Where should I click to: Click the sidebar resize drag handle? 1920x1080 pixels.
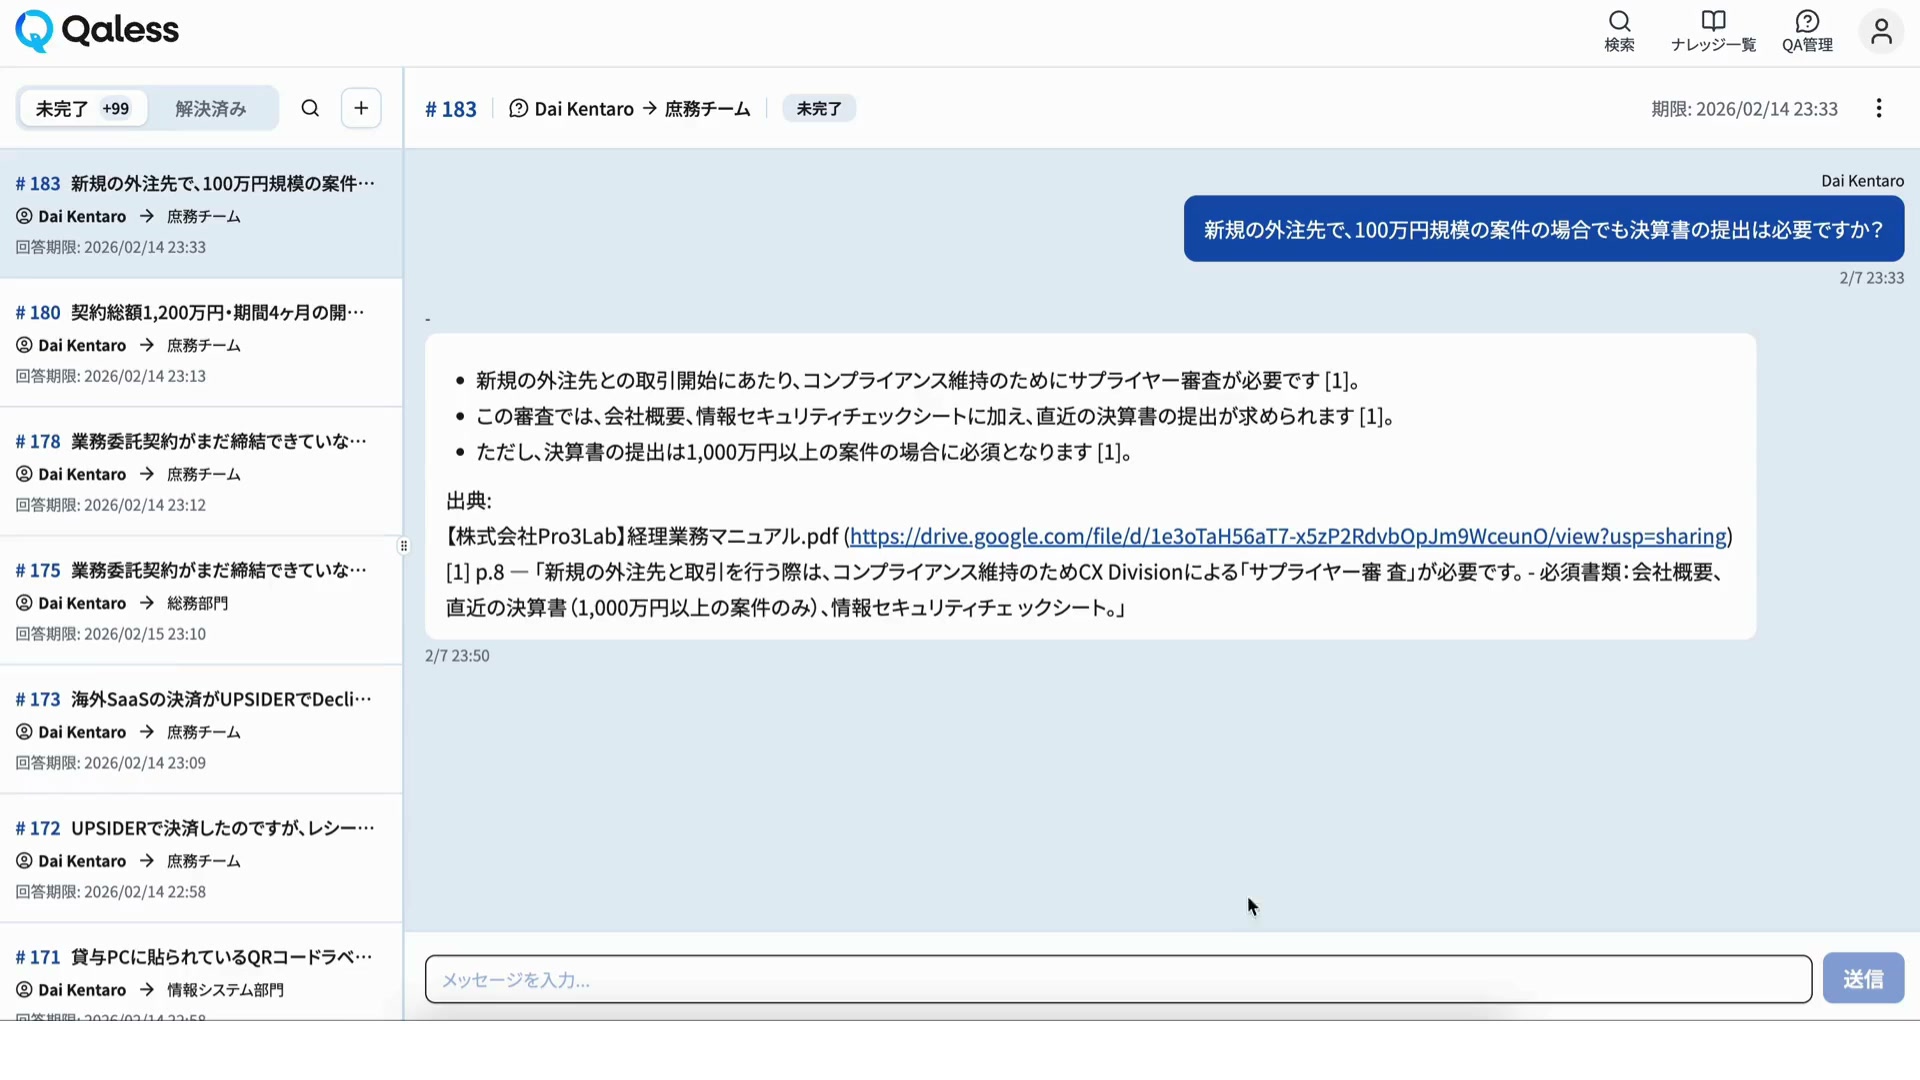click(x=404, y=546)
